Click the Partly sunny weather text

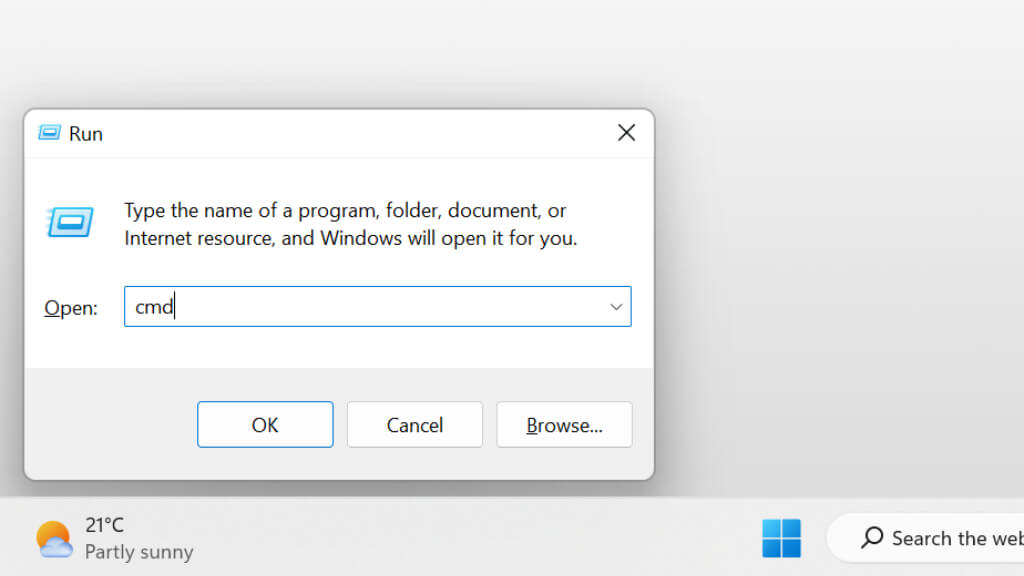coord(139,552)
